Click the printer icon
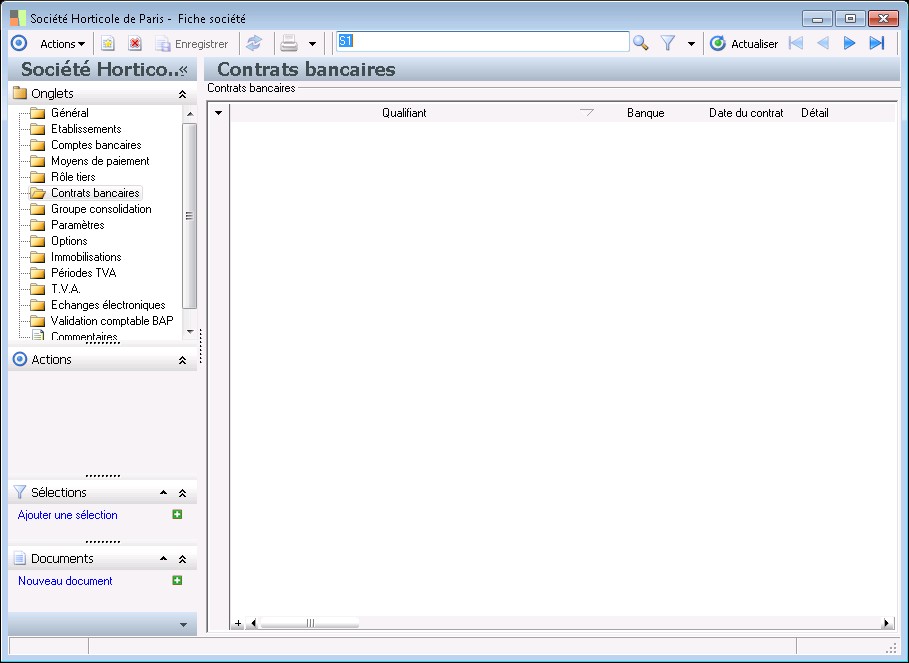 pos(289,43)
